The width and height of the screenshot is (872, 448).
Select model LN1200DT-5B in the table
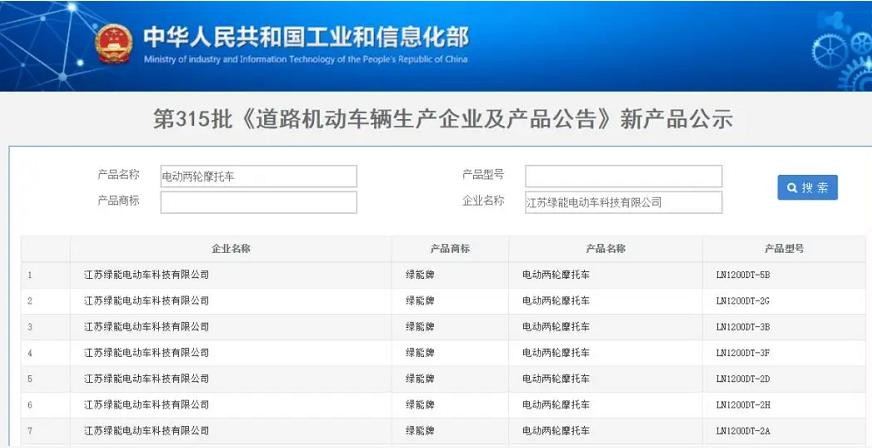(x=743, y=275)
